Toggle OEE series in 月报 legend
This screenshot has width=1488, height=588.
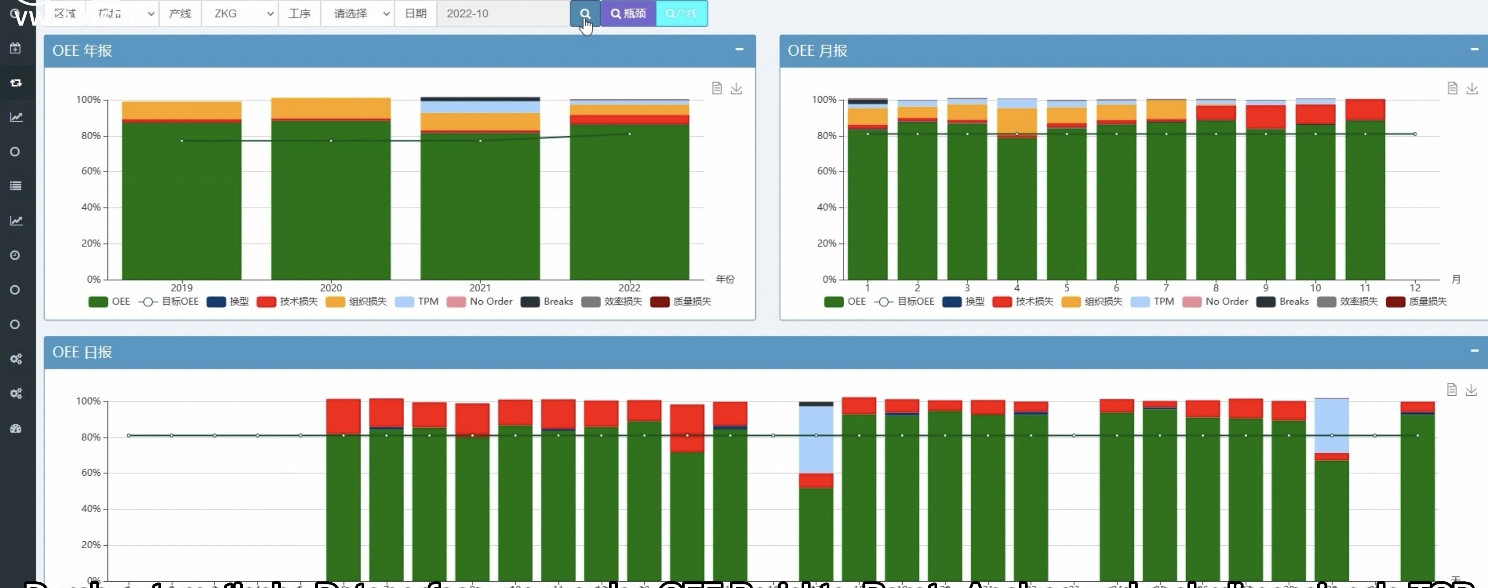tap(846, 301)
